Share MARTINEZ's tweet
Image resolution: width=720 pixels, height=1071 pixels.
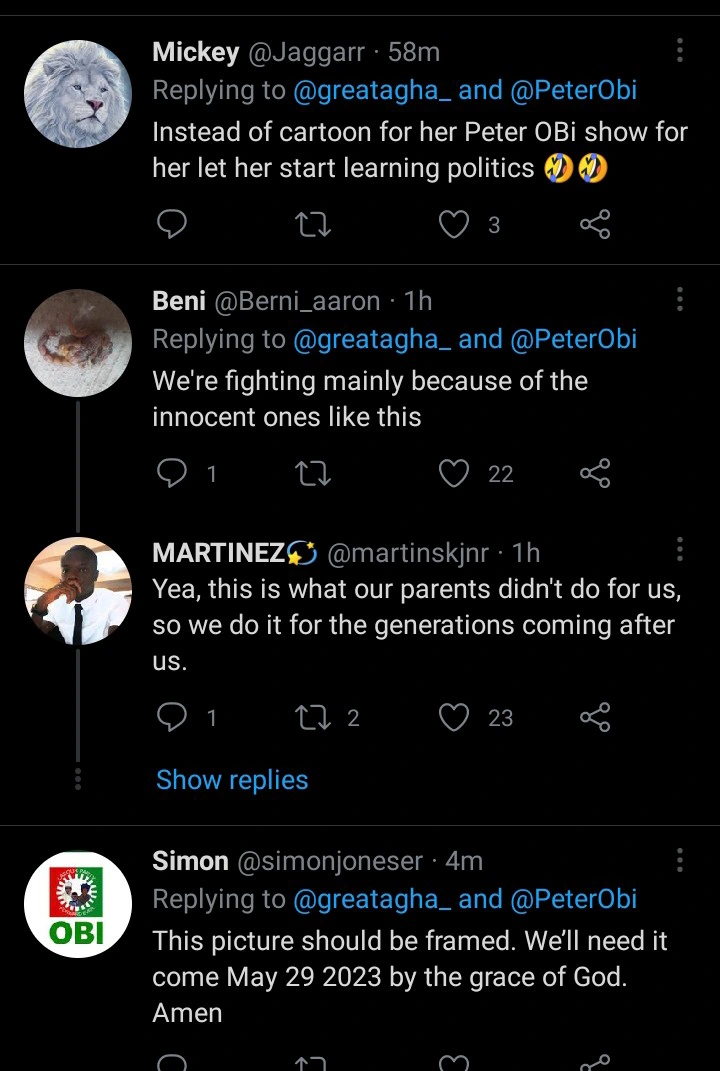pos(595,717)
